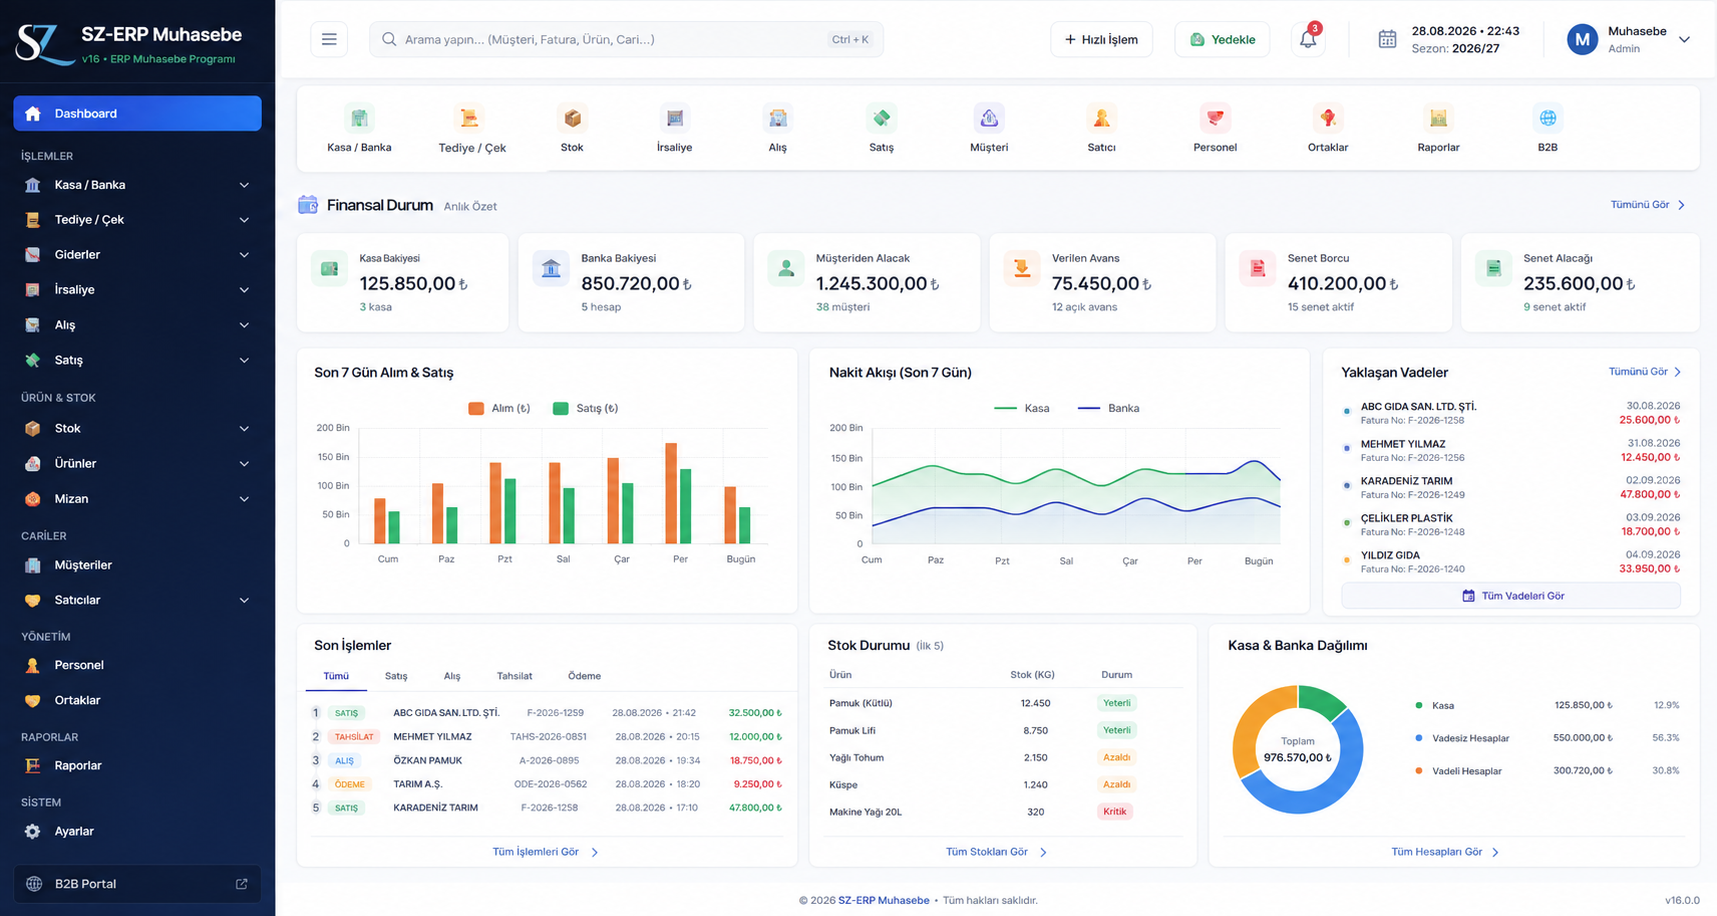This screenshot has width=1717, height=916.
Task: Toggle the hamburger sidebar menu button
Action: point(329,39)
